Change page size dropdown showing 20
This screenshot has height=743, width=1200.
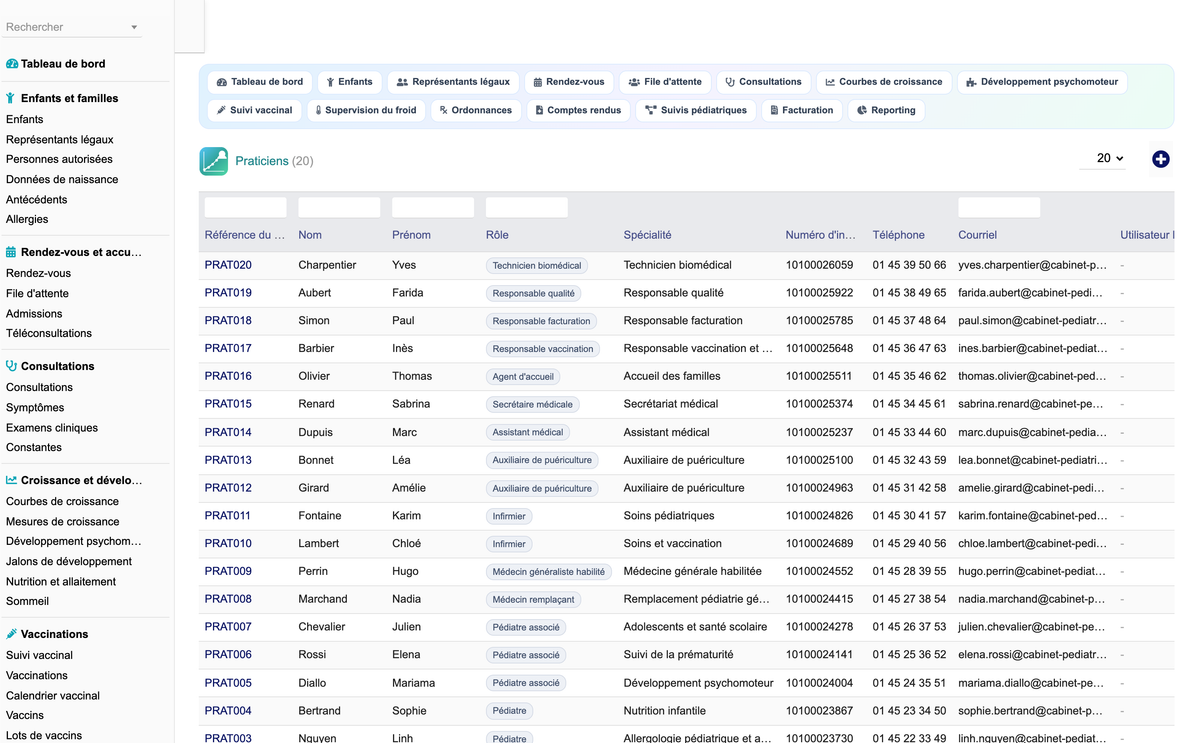coord(1103,159)
